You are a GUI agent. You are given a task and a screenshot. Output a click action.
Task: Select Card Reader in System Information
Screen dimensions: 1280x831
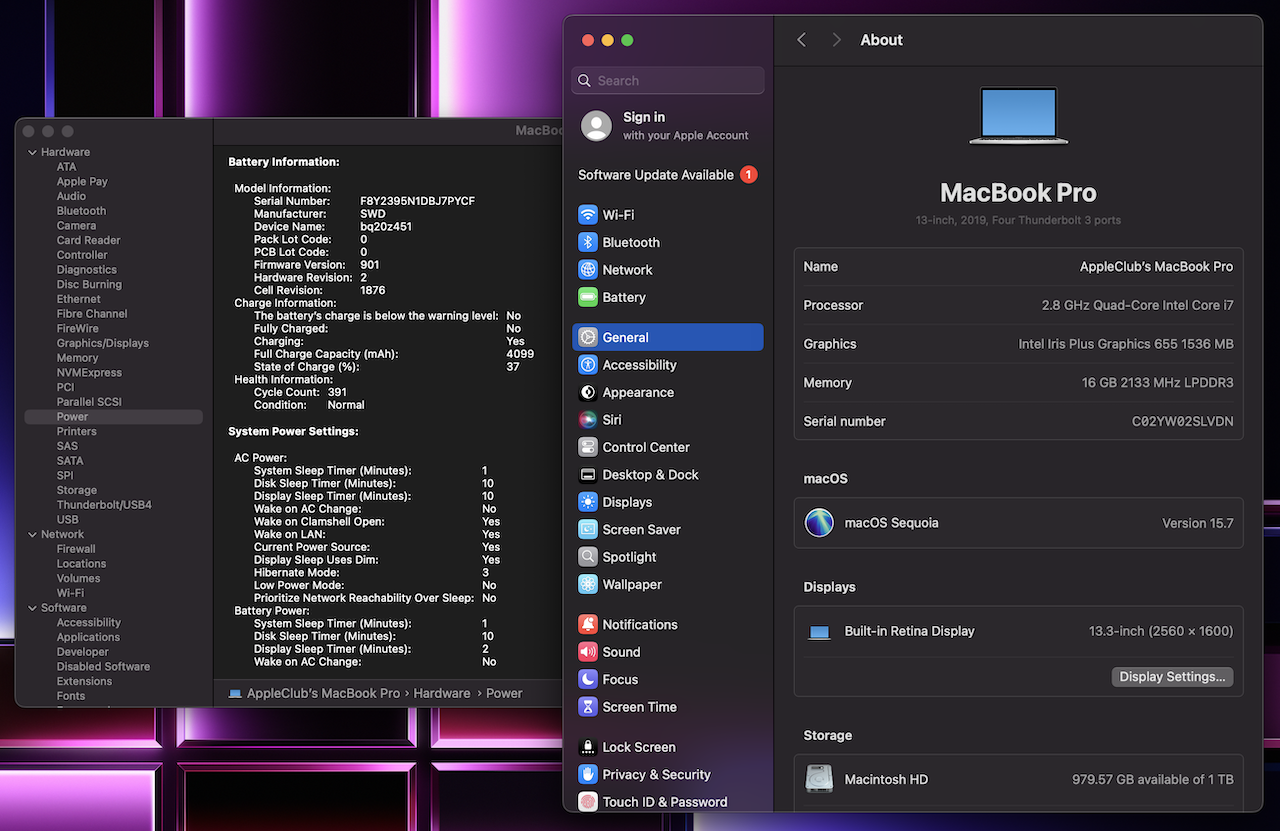point(88,240)
